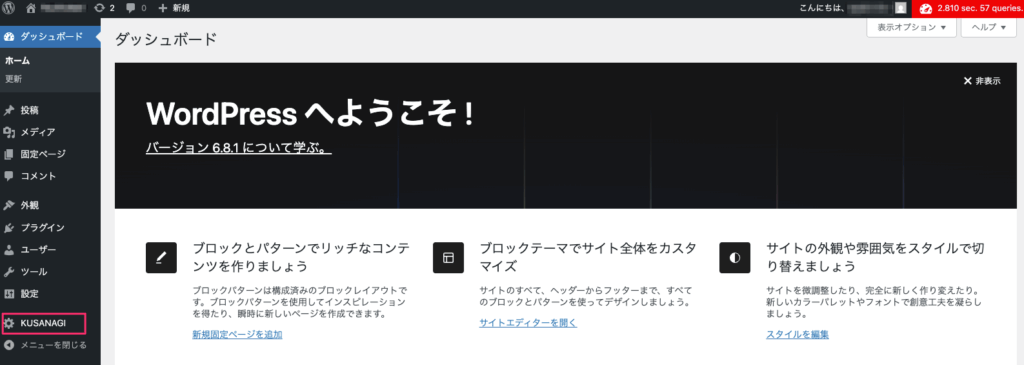Open the comments bubble icon showing 0
This screenshot has height=365, width=1024.
pos(136,8)
